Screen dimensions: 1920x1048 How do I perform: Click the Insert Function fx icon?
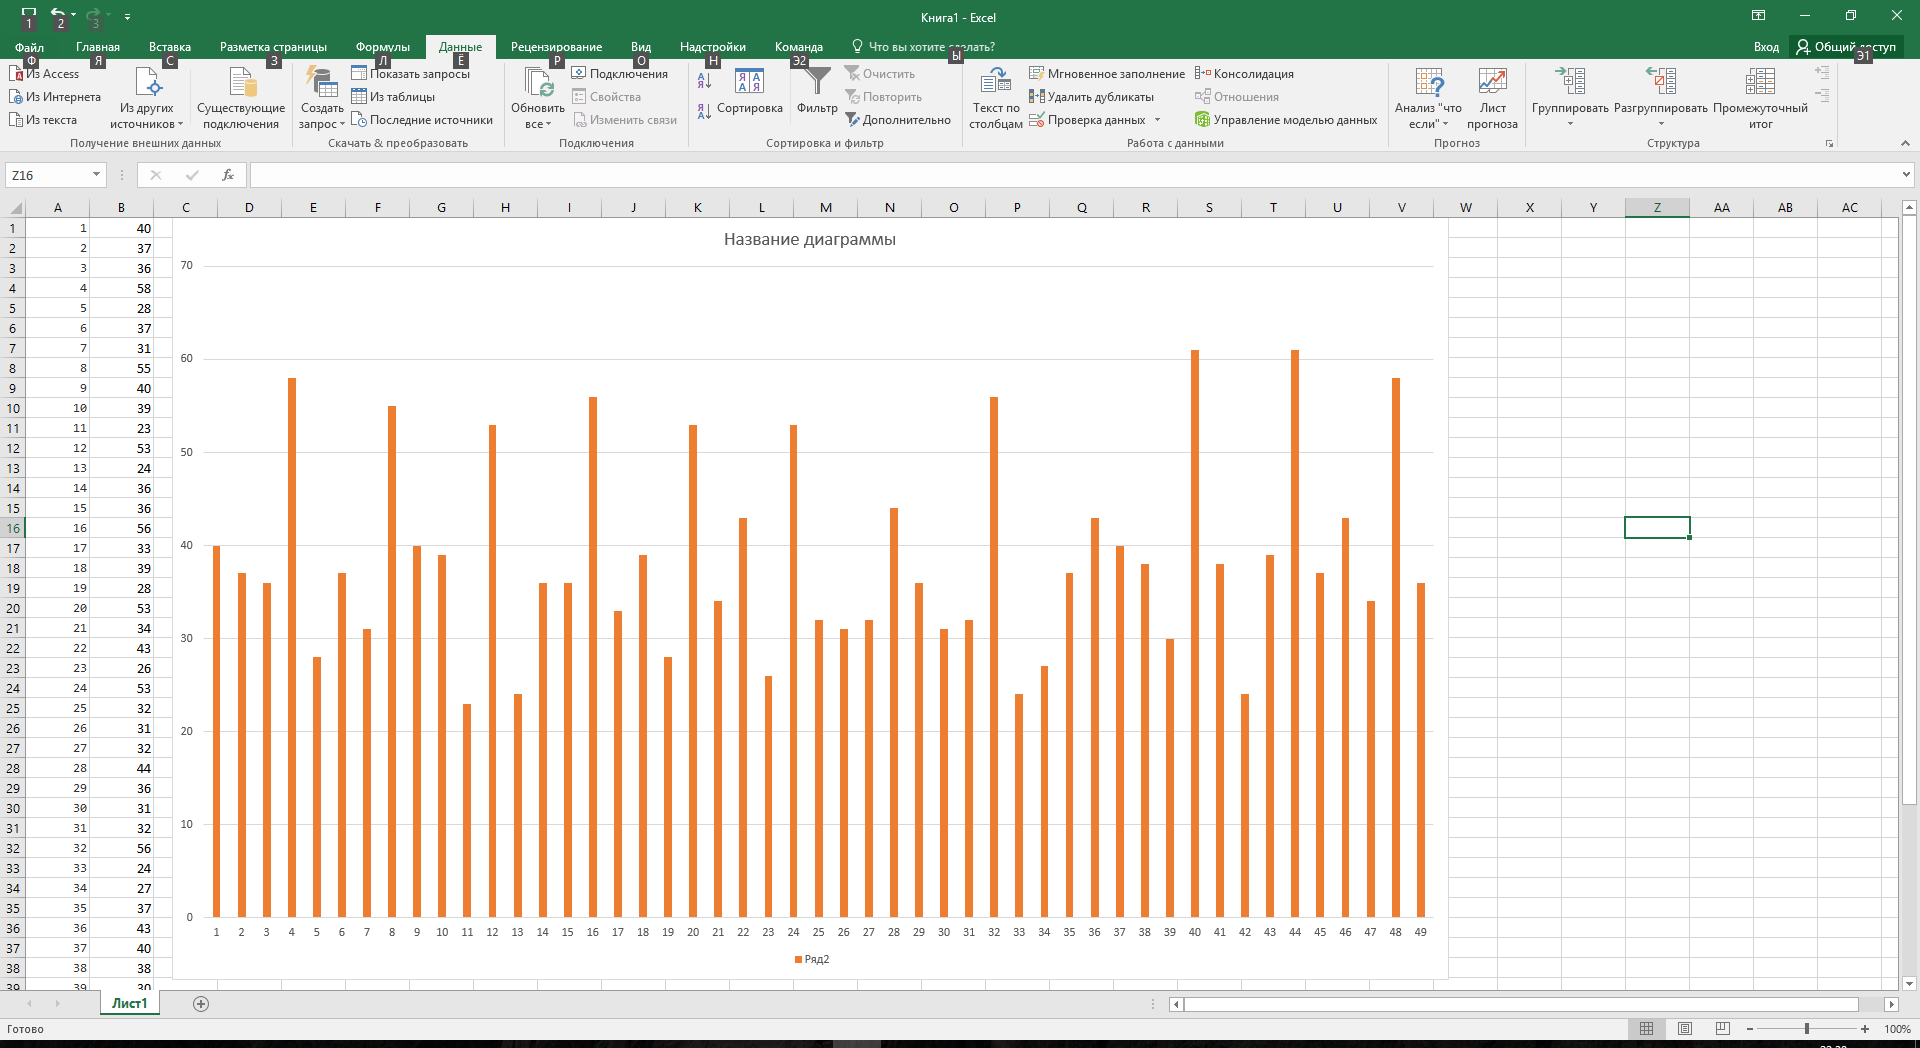tap(228, 175)
